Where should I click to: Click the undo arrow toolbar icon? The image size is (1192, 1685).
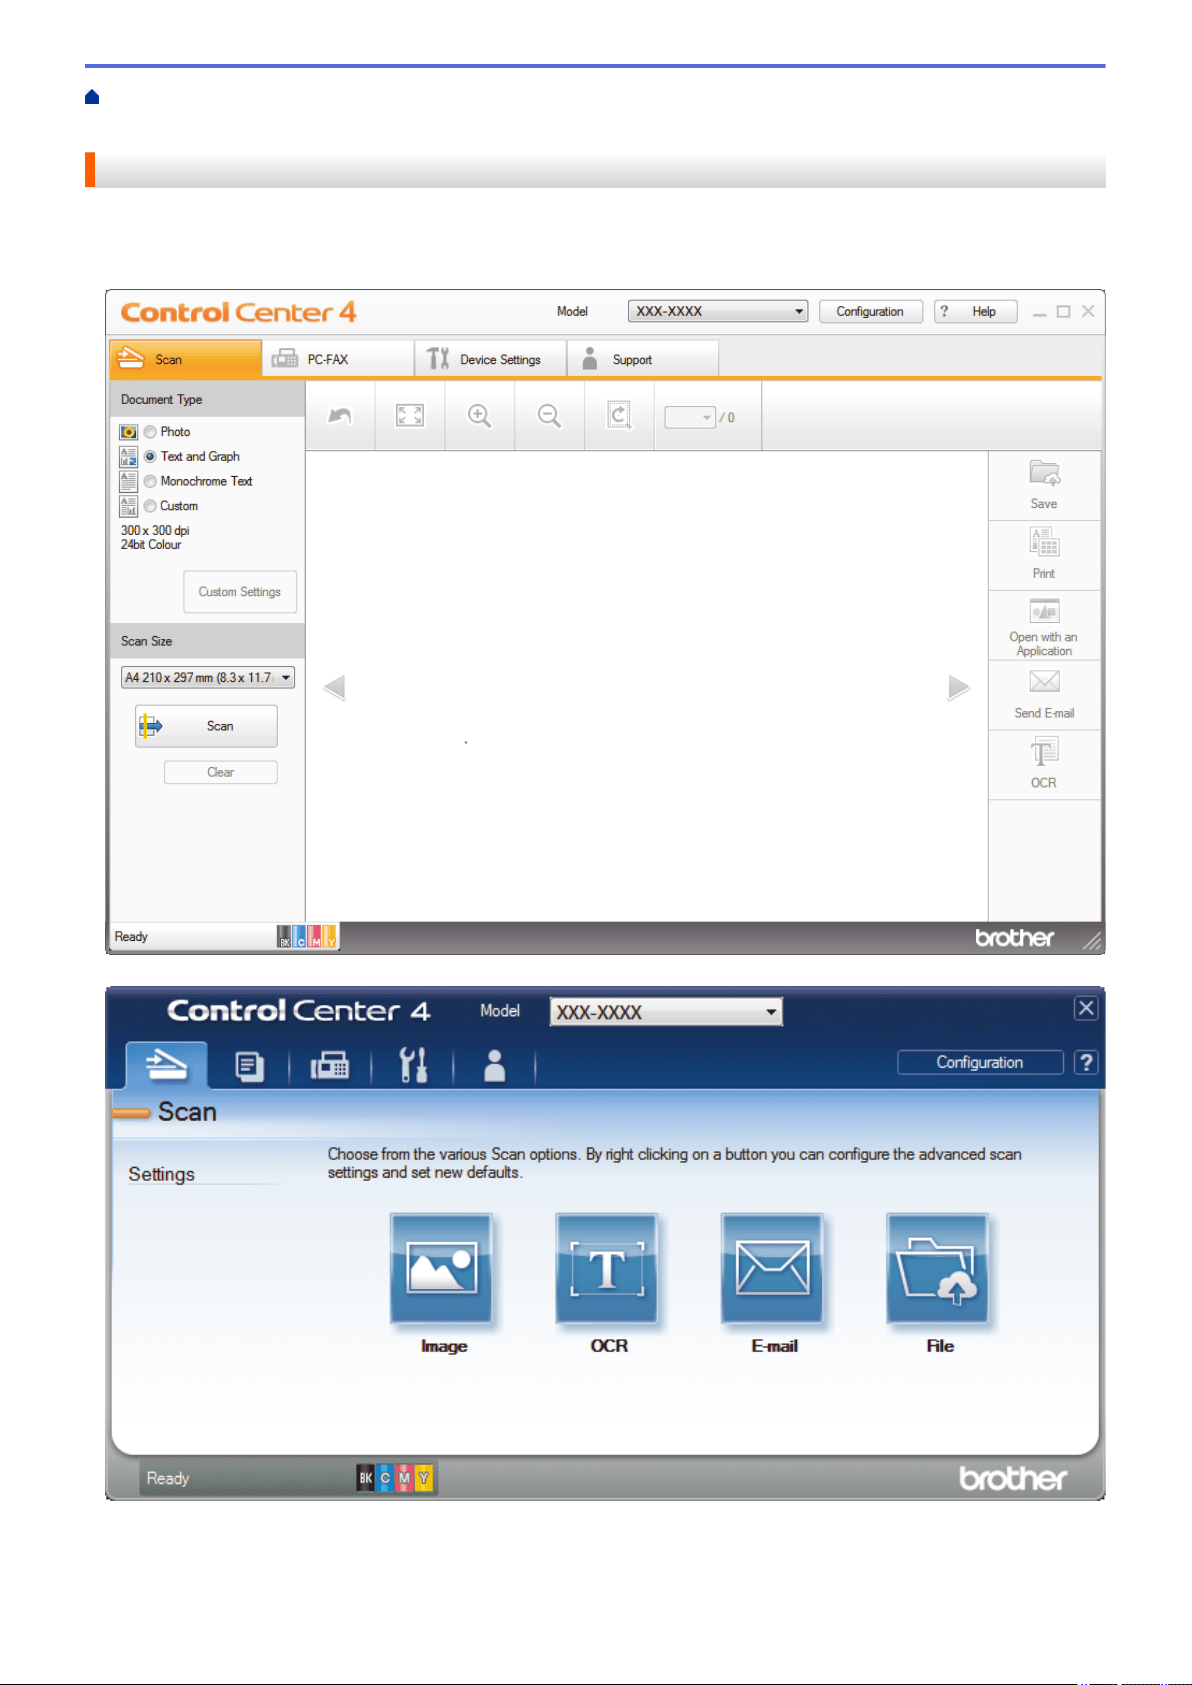click(x=340, y=416)
